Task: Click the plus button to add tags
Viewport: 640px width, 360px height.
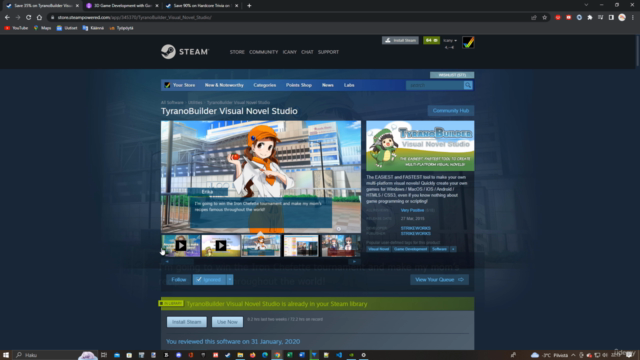Action: click(453, 249)
